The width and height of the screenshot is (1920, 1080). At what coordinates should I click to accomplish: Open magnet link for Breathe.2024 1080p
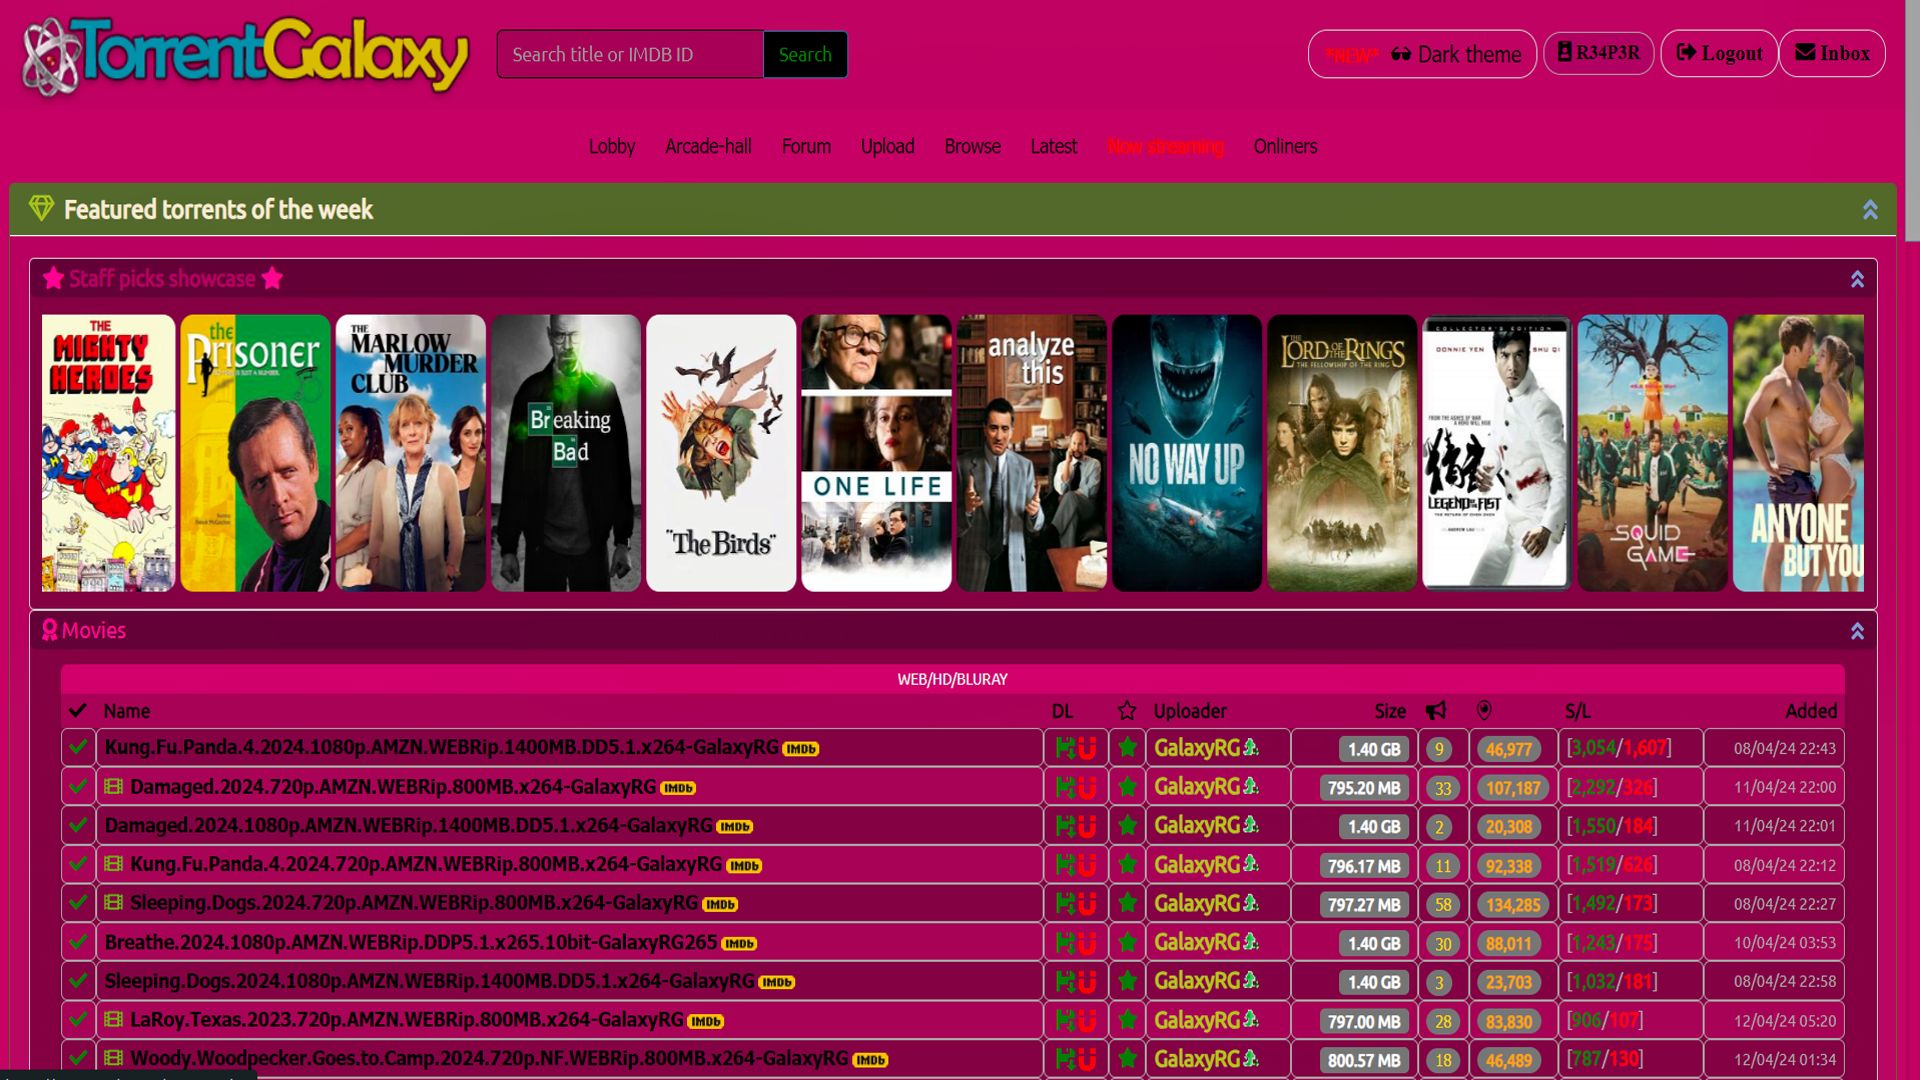[x=1087, y=942]
